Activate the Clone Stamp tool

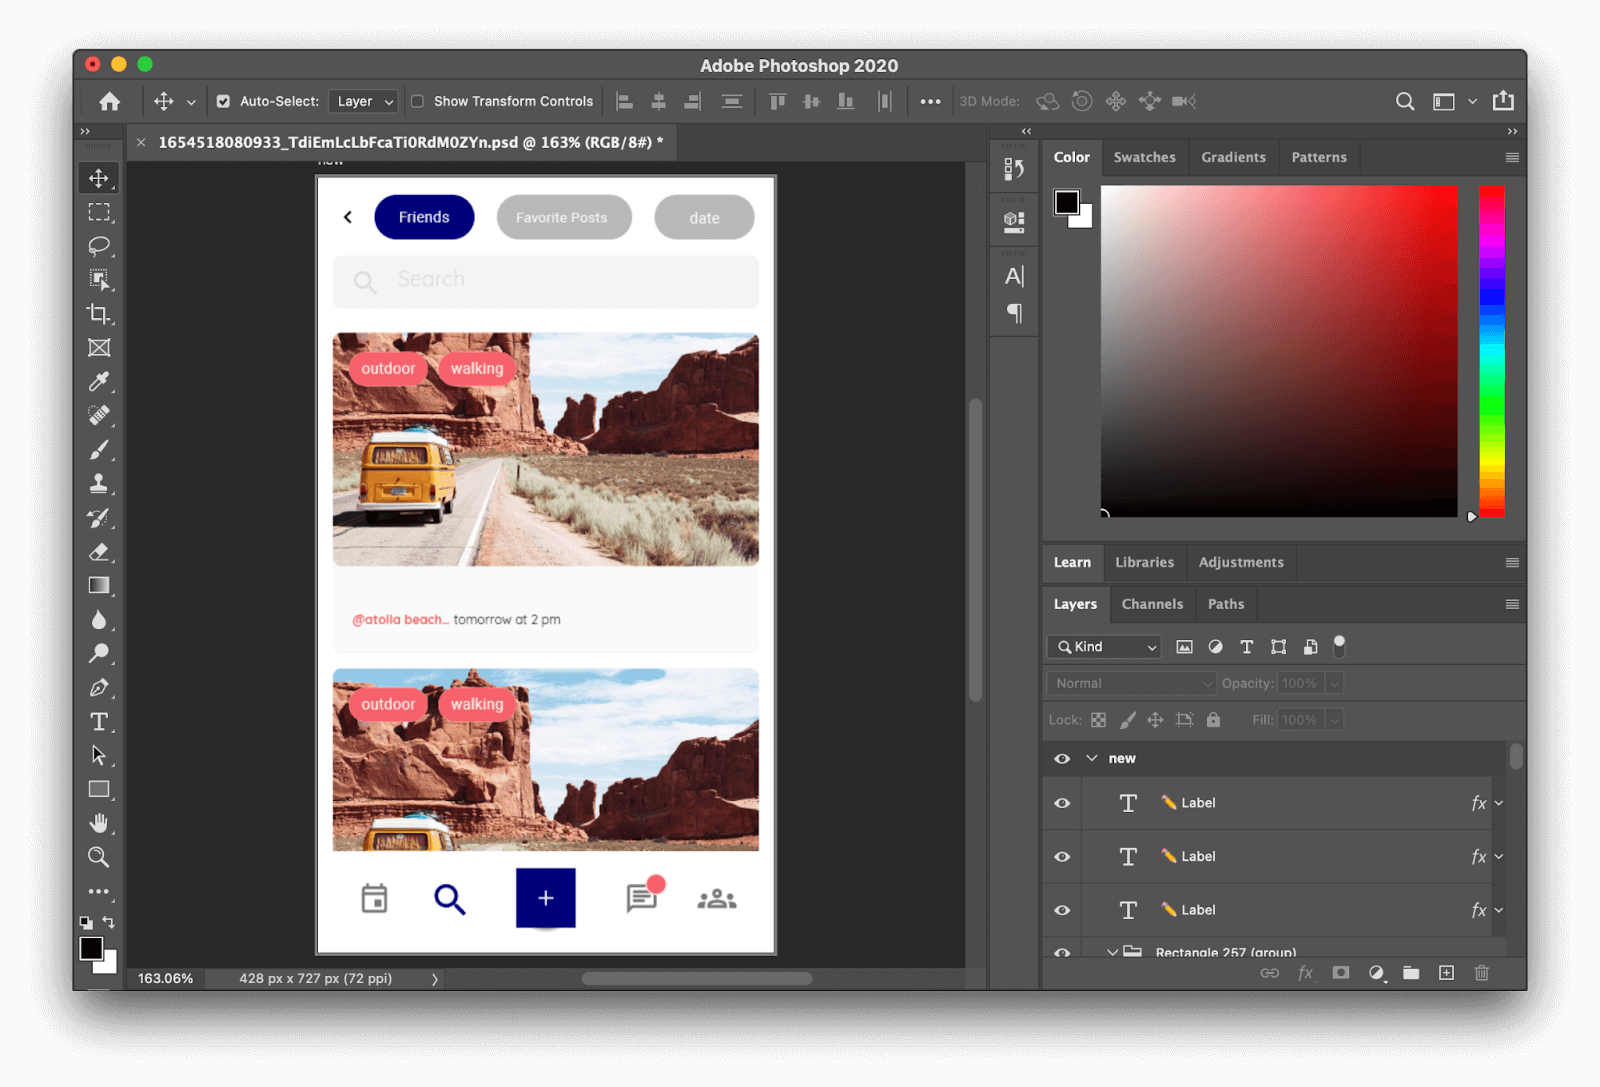click(x=99, y=484)
